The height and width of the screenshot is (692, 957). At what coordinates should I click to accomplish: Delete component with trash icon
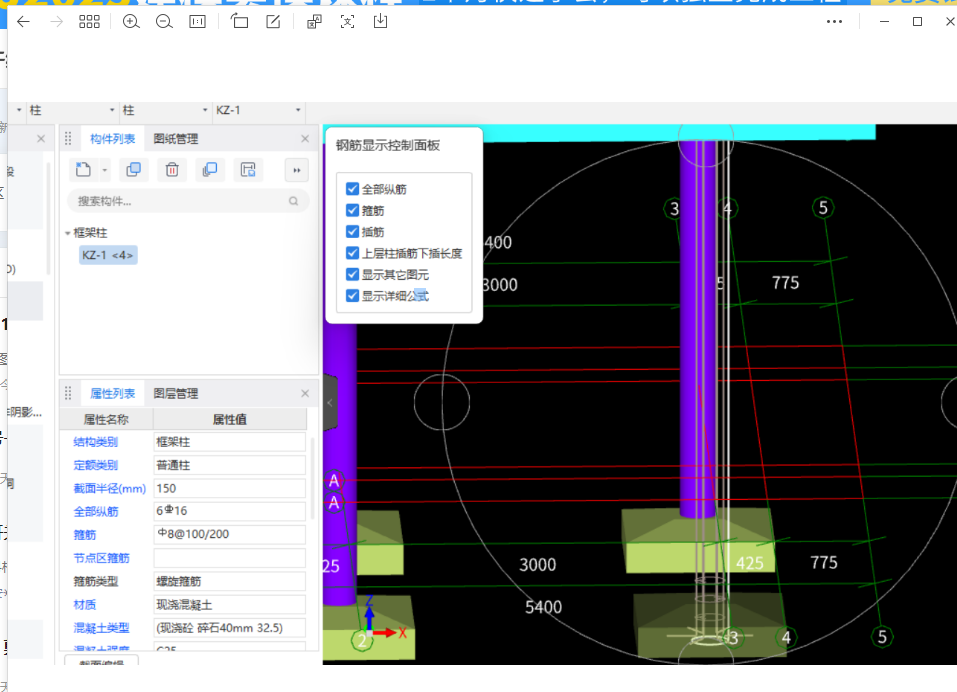[172, 170]
